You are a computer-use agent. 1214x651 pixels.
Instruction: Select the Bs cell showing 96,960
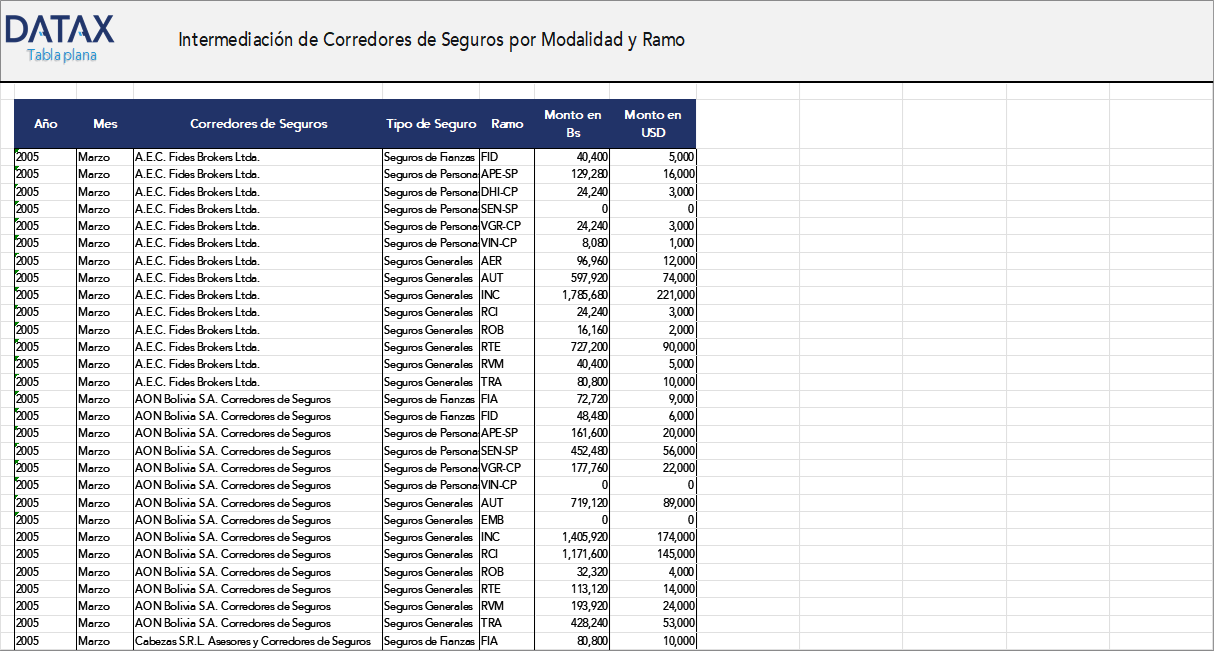point(572,260)
